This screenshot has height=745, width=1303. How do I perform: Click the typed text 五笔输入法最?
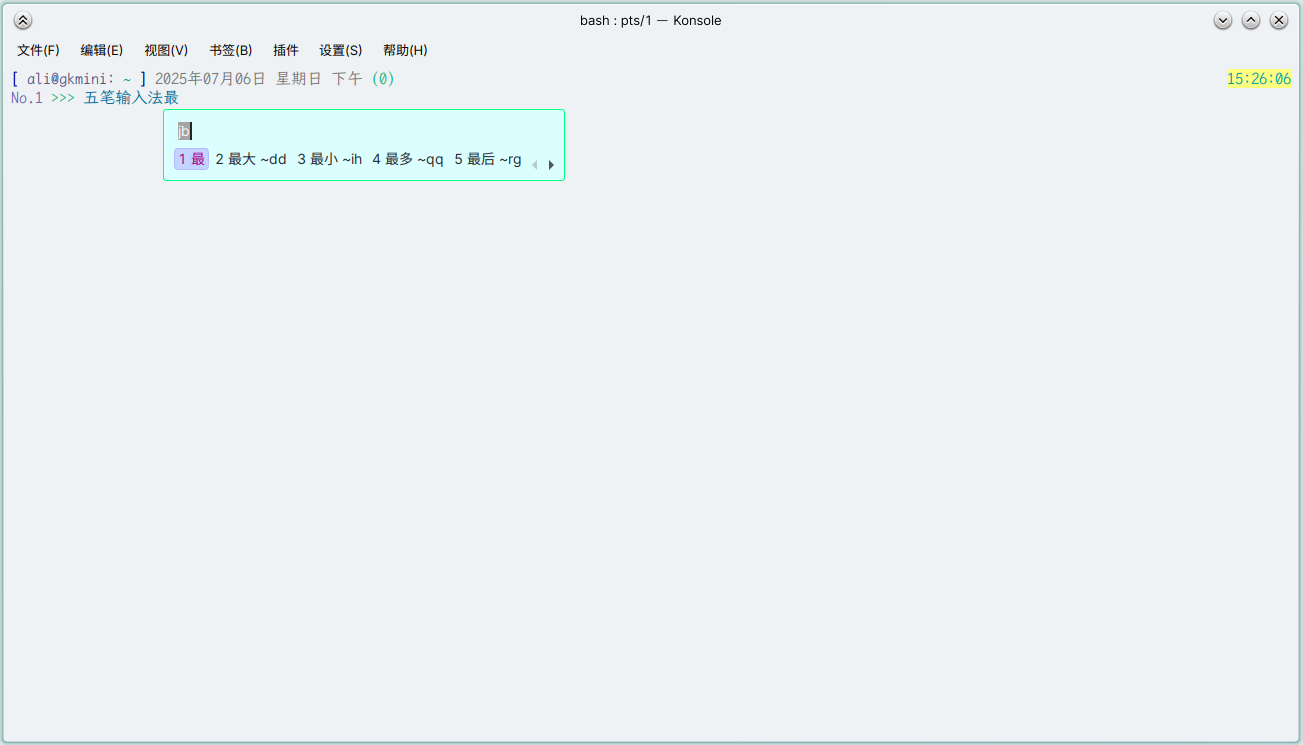tap(131, 98)
